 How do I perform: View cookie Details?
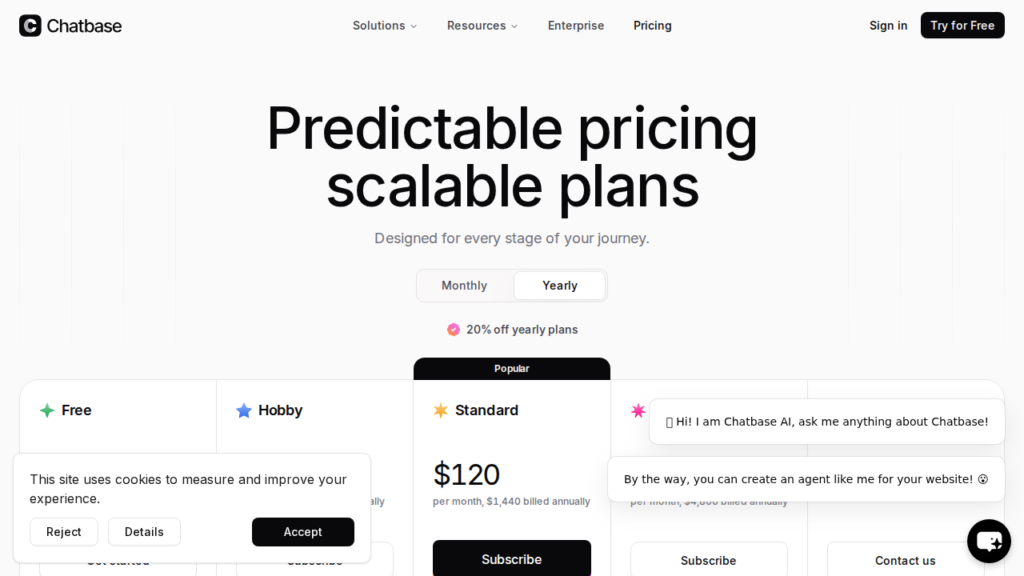coord(144,532)
